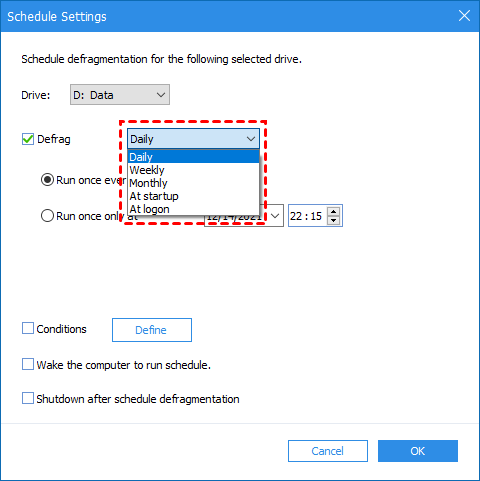This screenshot has height=481, width=480.
Task: Click the OK button
Action: [x=418, y=451]
